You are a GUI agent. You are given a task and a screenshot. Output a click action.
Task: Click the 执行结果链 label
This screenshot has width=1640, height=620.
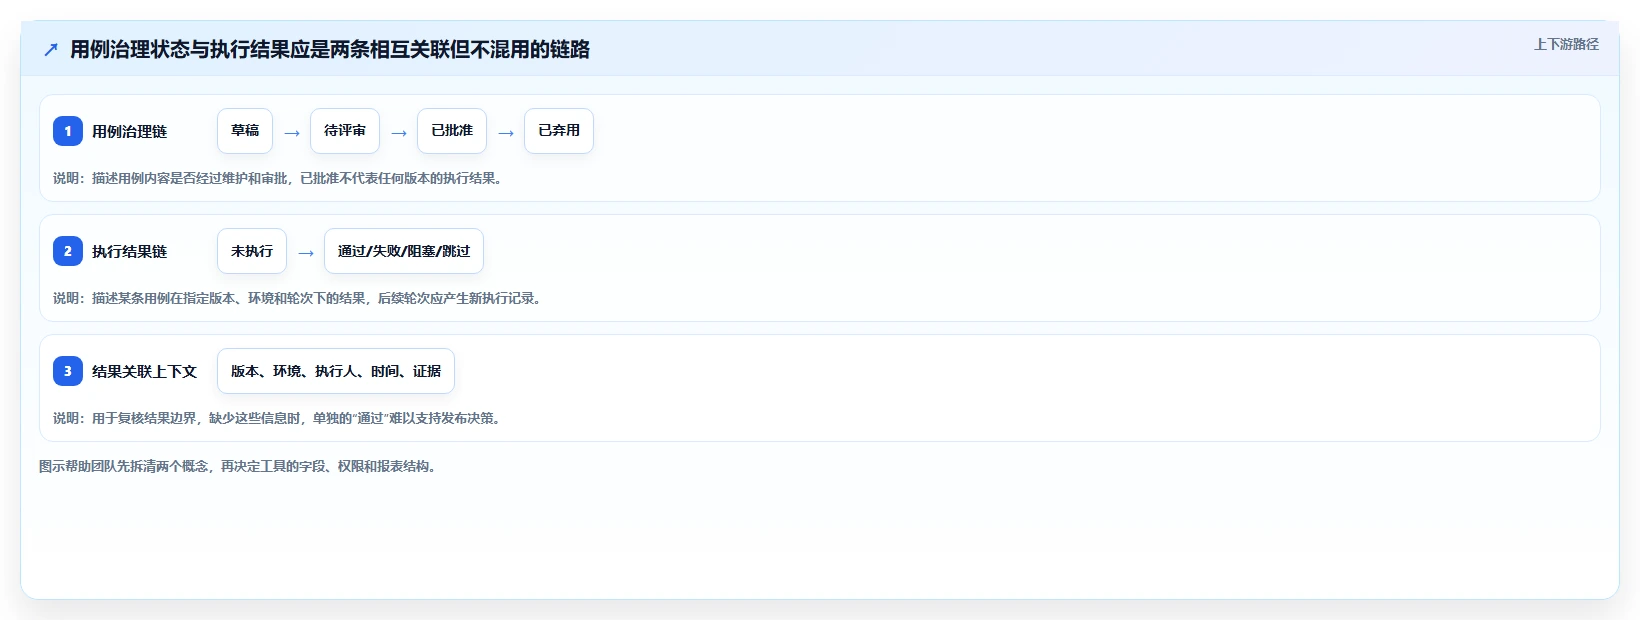[x=130, y=251]
